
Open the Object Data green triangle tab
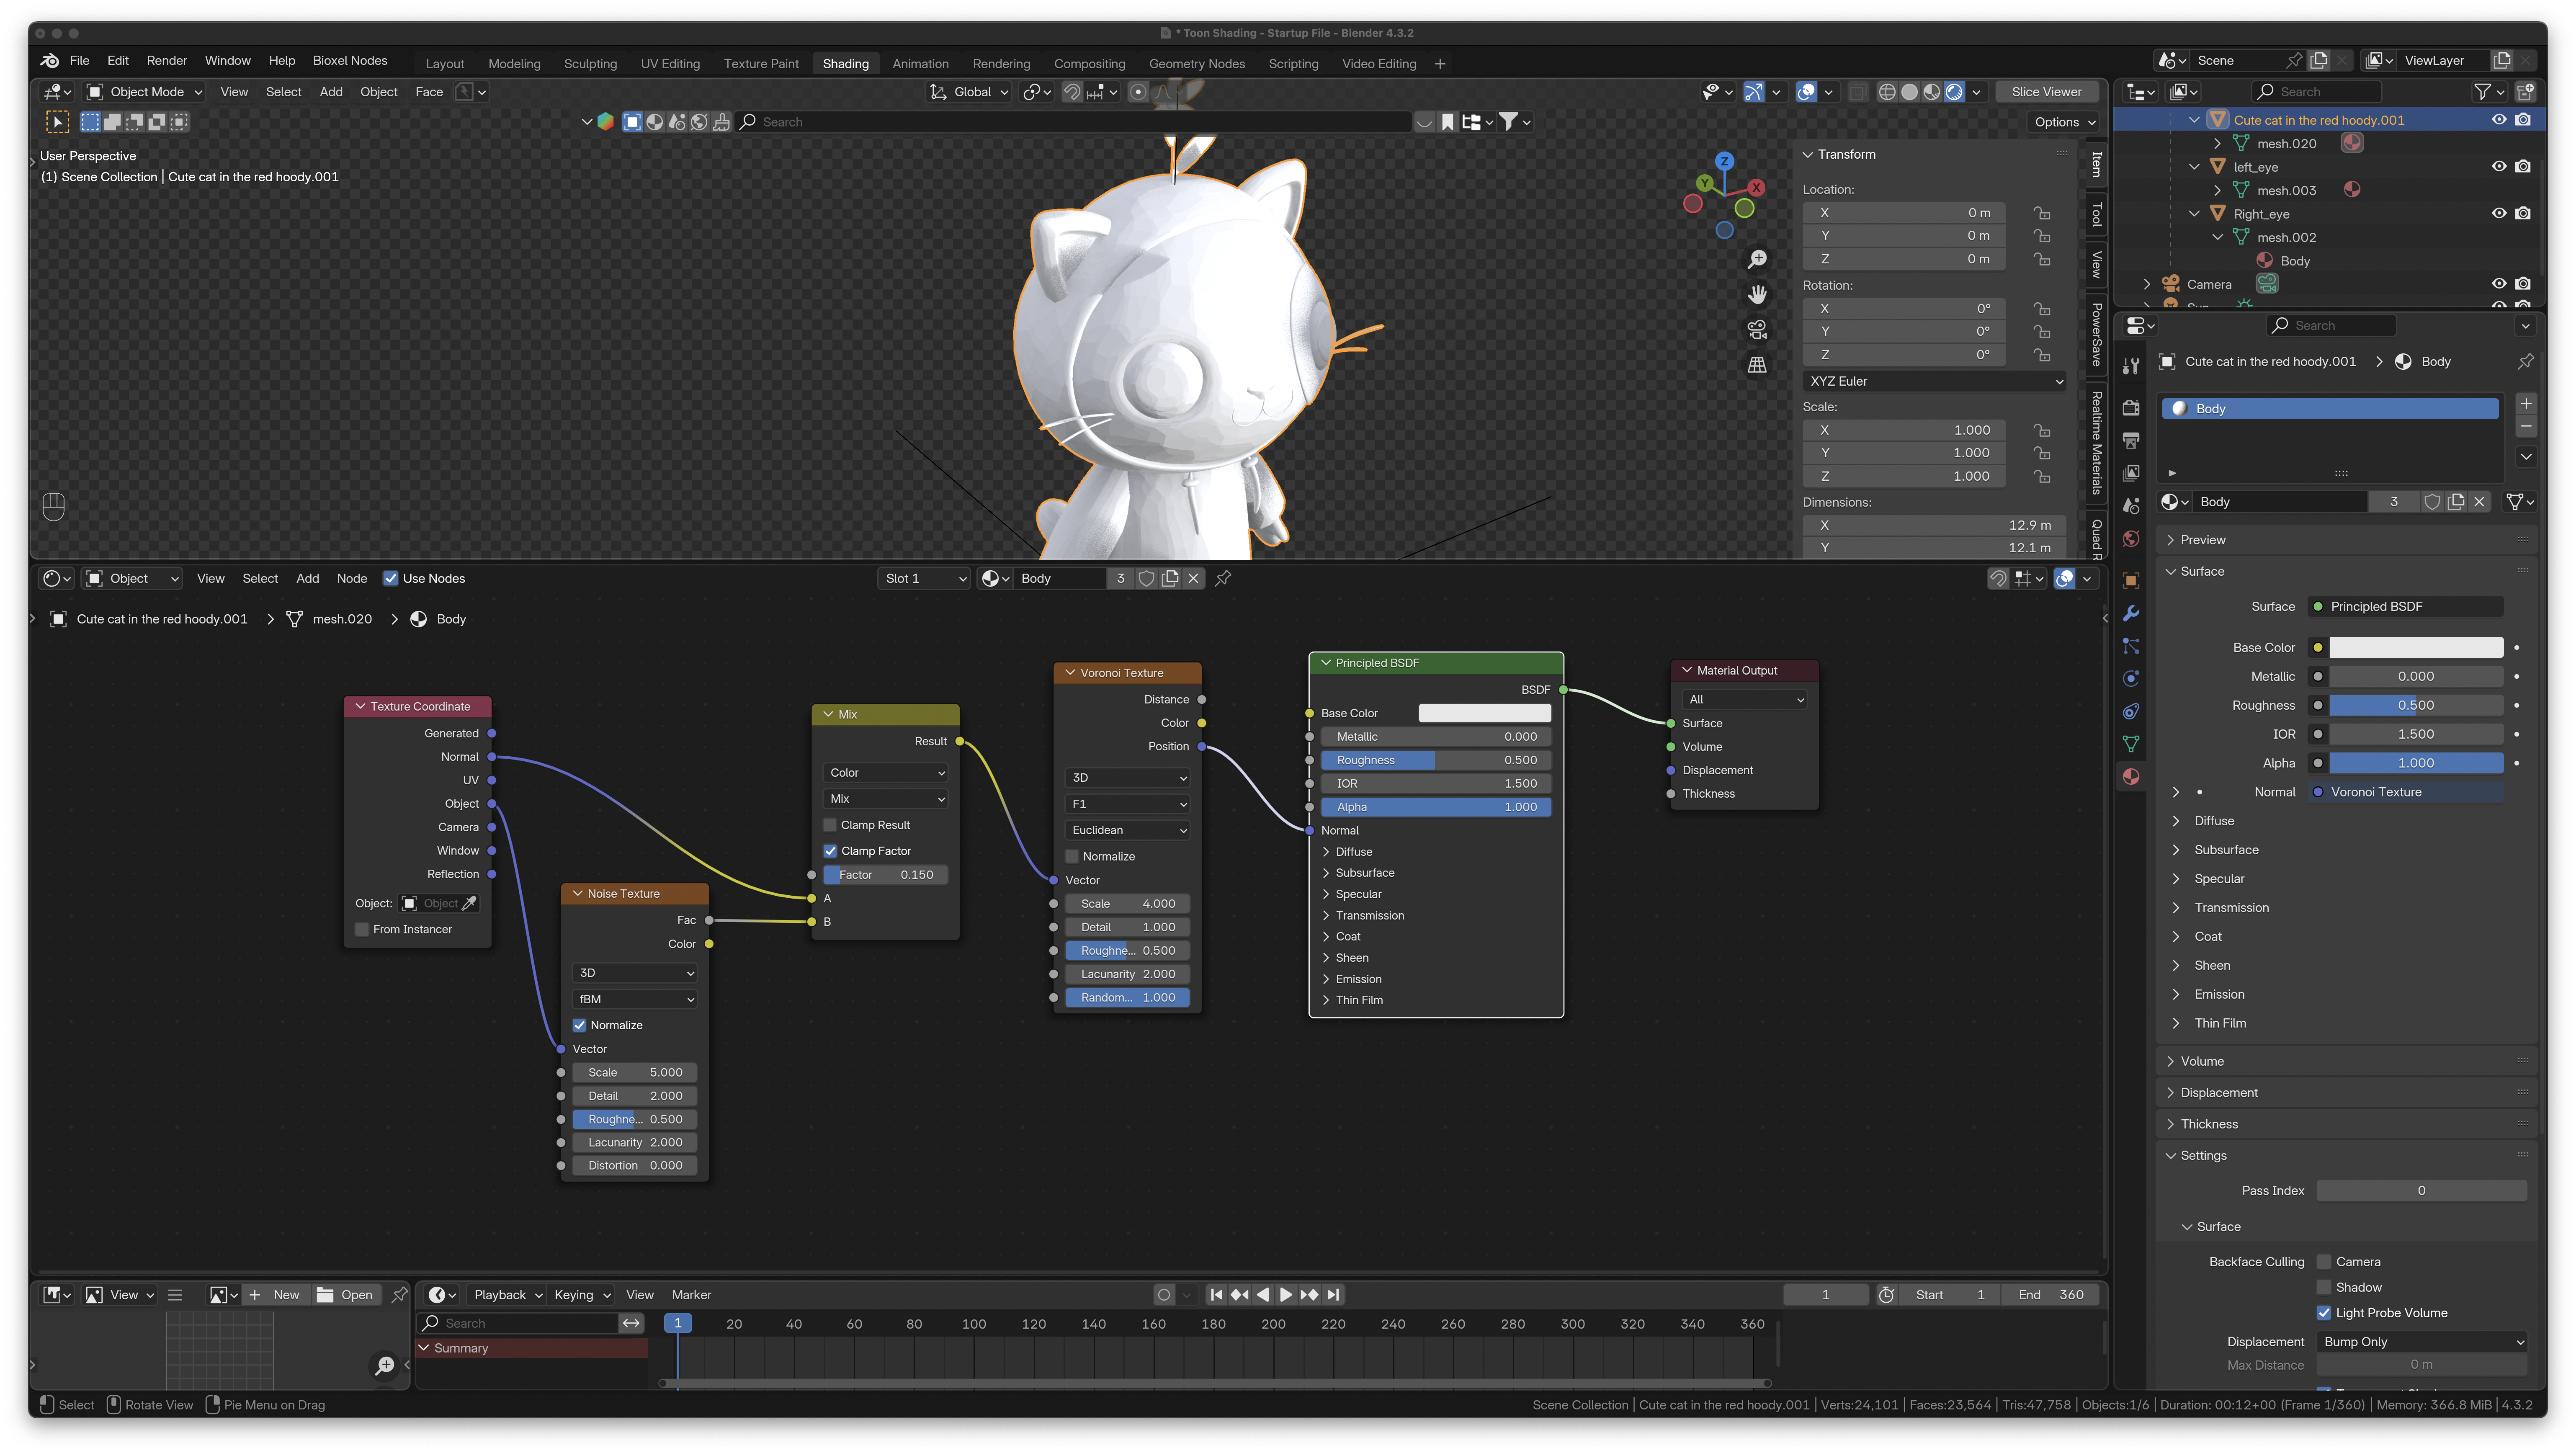point(2131,744)
